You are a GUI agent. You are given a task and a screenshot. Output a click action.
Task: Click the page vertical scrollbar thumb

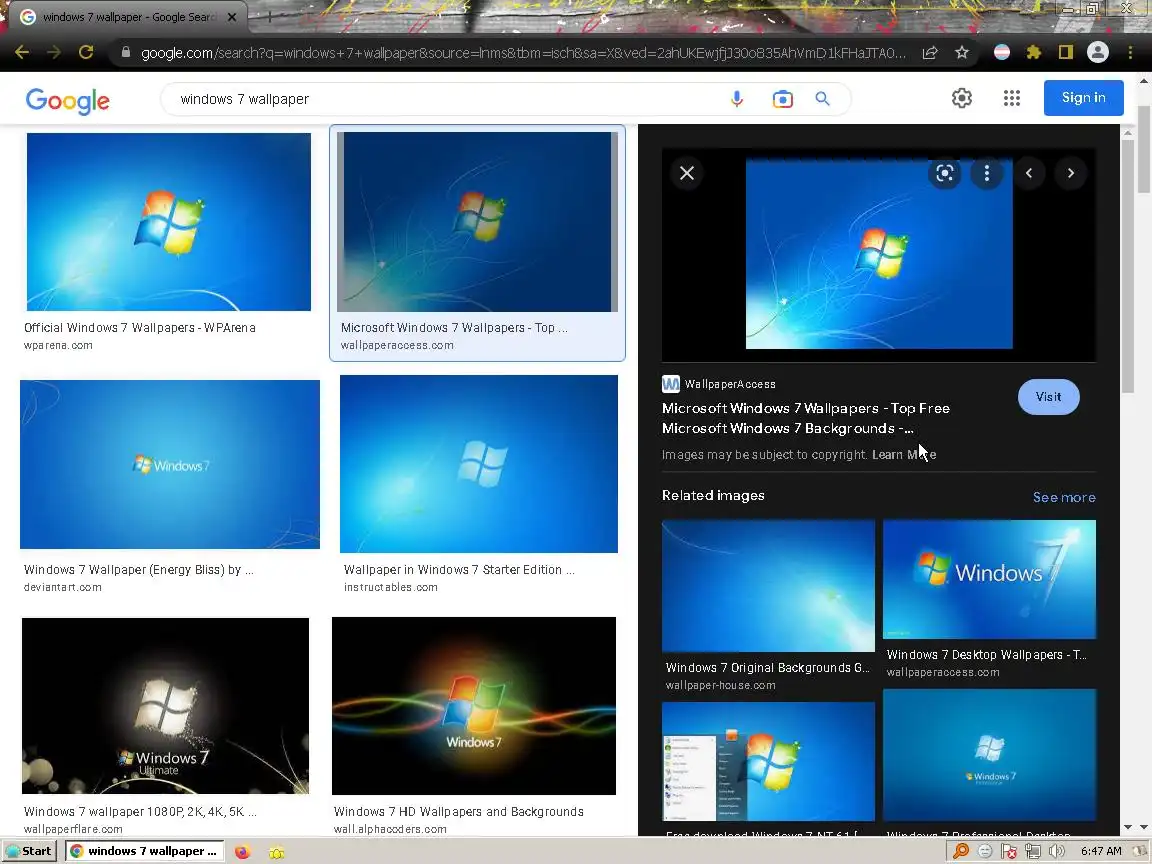click(1144, 149)
